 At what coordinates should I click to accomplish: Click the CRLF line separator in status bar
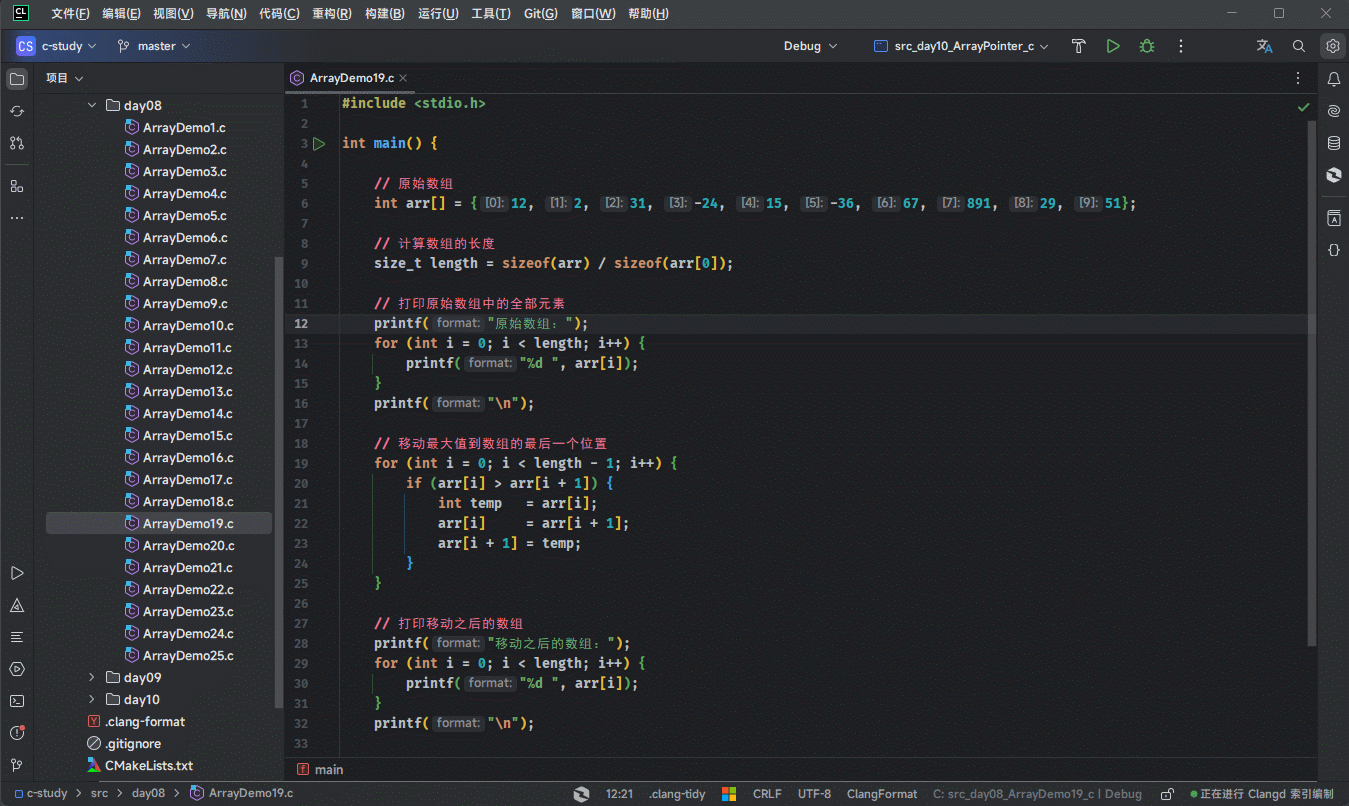767,794
